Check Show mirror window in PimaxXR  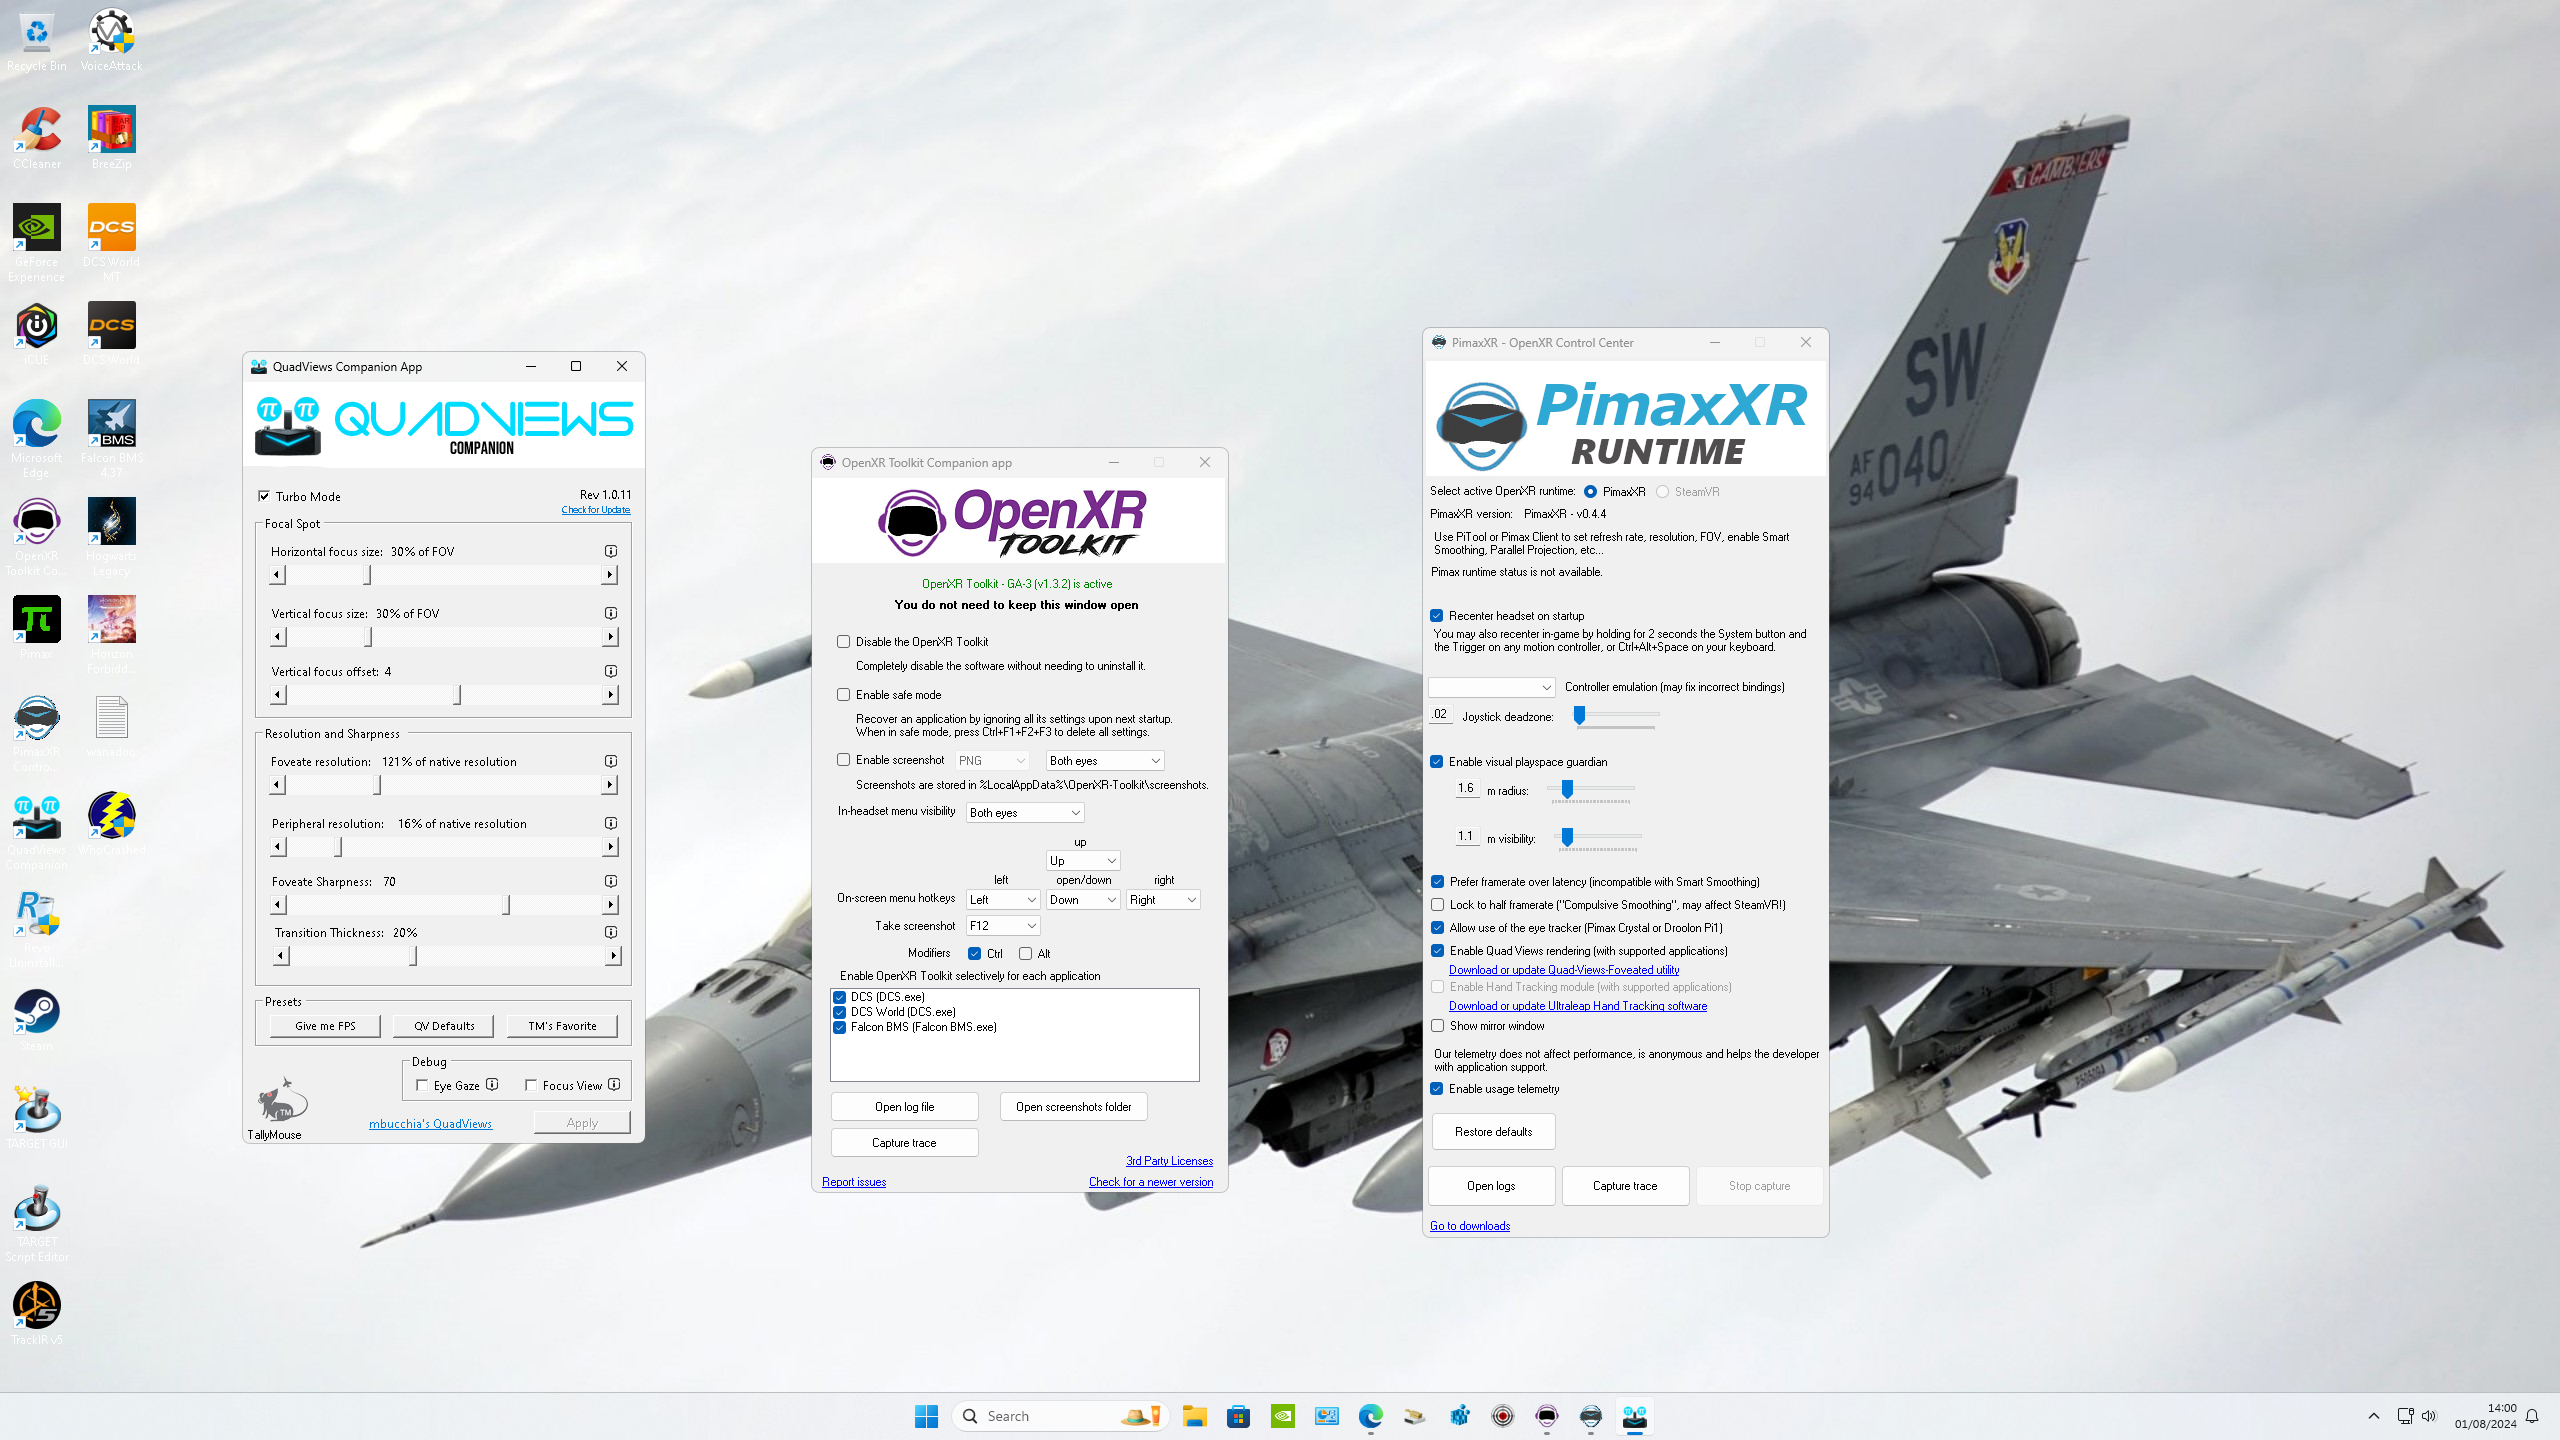[1437, 1026]
